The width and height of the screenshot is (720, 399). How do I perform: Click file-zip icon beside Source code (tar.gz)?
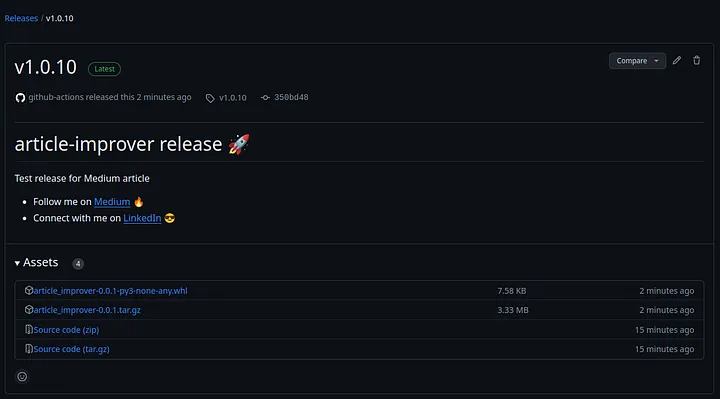click(29, 348)
